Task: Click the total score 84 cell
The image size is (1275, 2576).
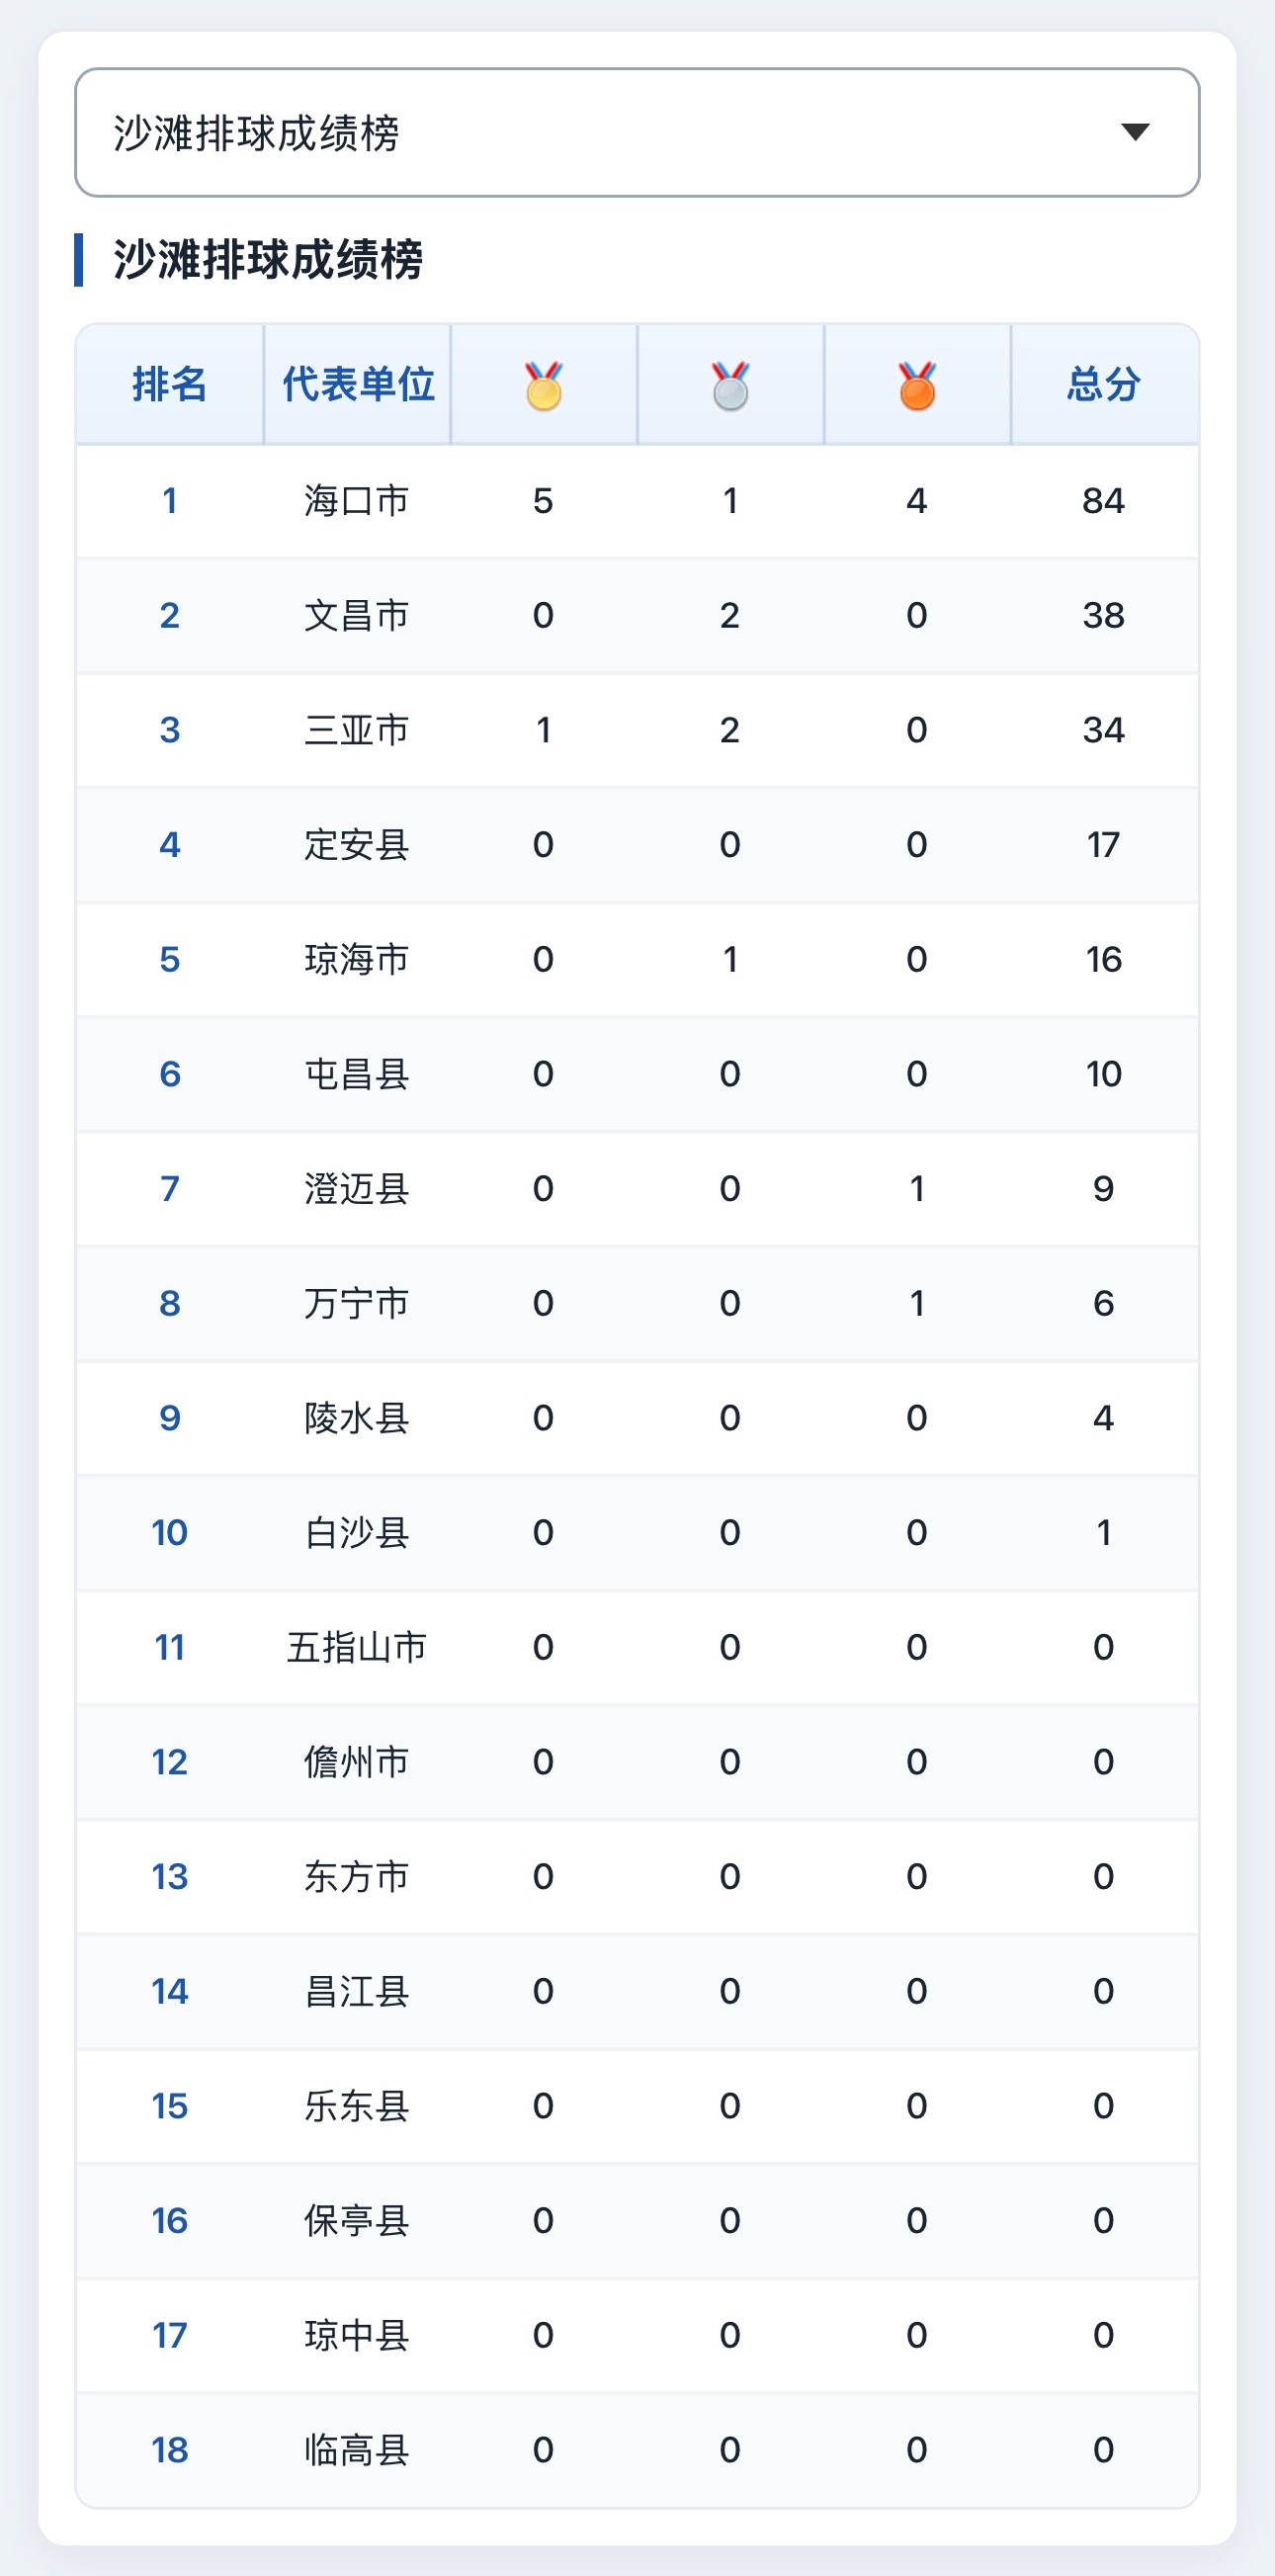Action: [x=1104, y=501]
